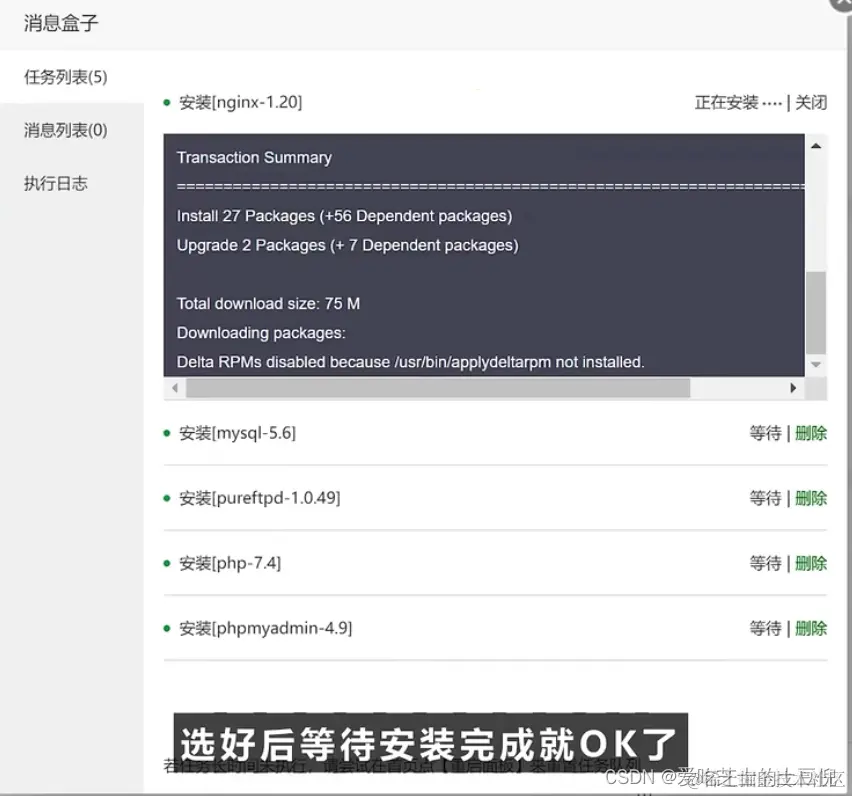
Task: Click the log scroll-right arrow
Action: 793,388
